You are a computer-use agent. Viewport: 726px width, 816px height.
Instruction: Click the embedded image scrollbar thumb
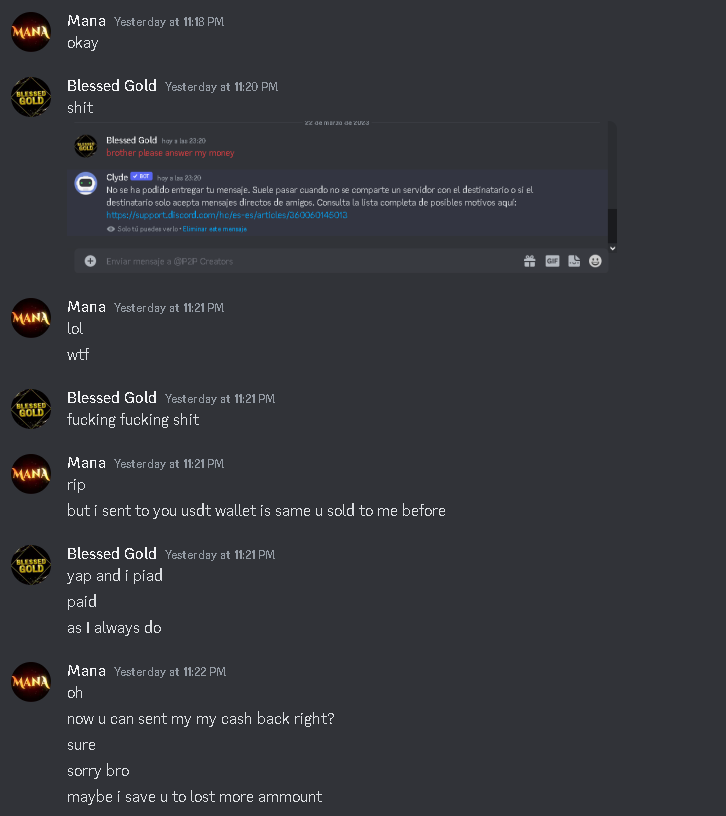(x=613, y=225)
